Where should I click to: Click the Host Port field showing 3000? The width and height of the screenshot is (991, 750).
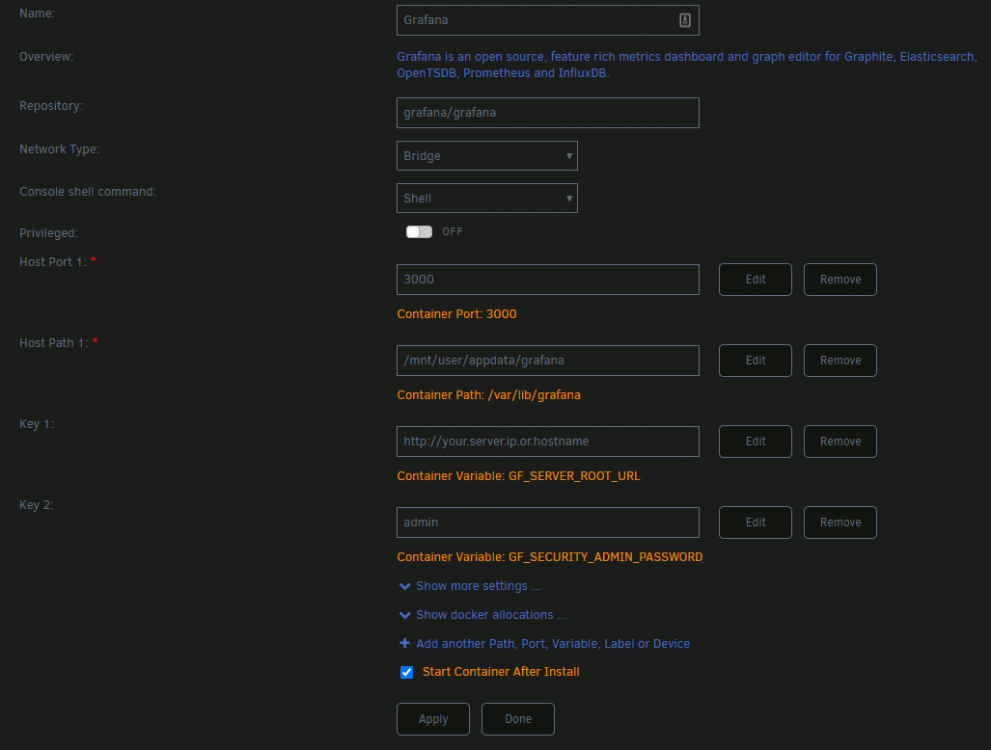click(x=548, y=279)
